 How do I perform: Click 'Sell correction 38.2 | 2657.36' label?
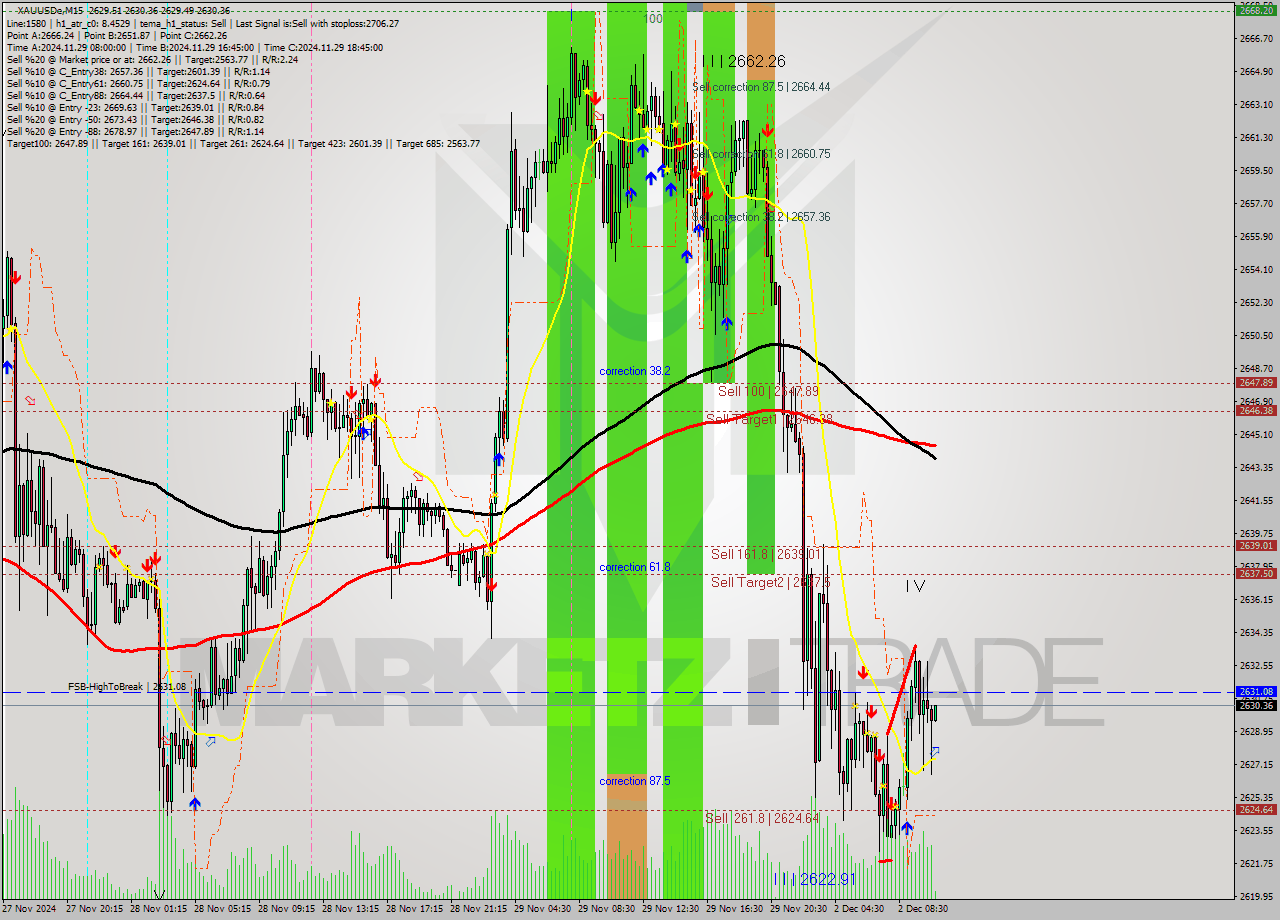pos(761,217)
